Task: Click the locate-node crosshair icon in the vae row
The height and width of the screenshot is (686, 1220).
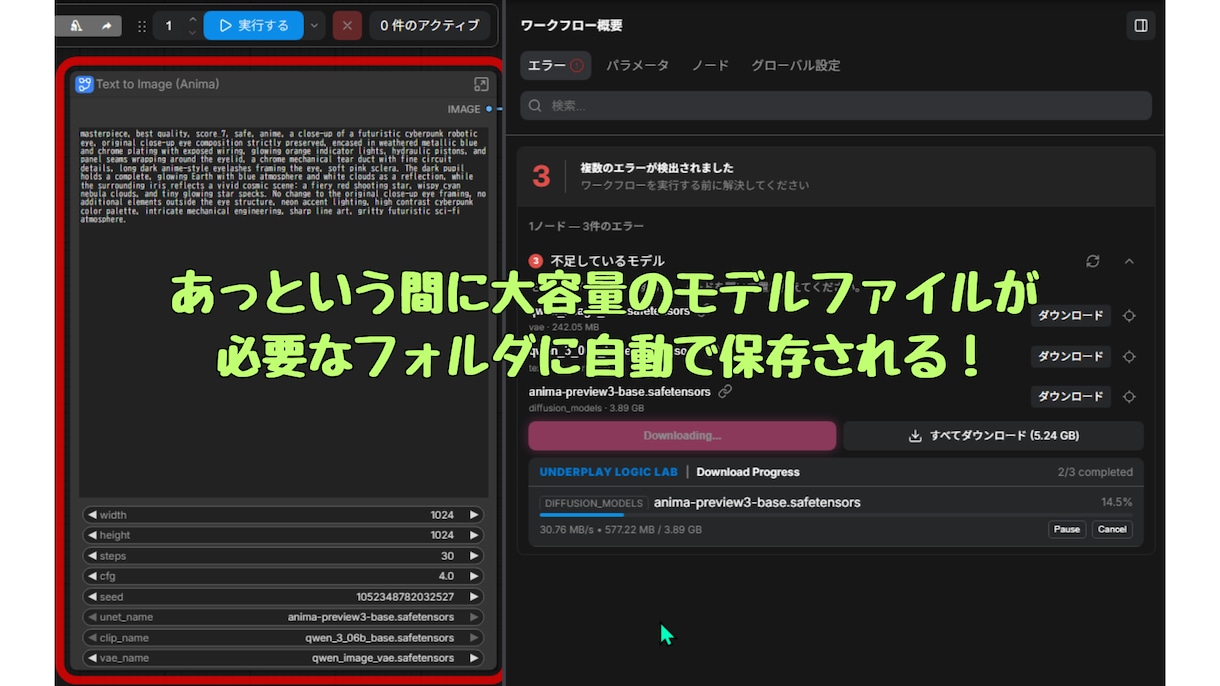Action: click(1129, 316)
